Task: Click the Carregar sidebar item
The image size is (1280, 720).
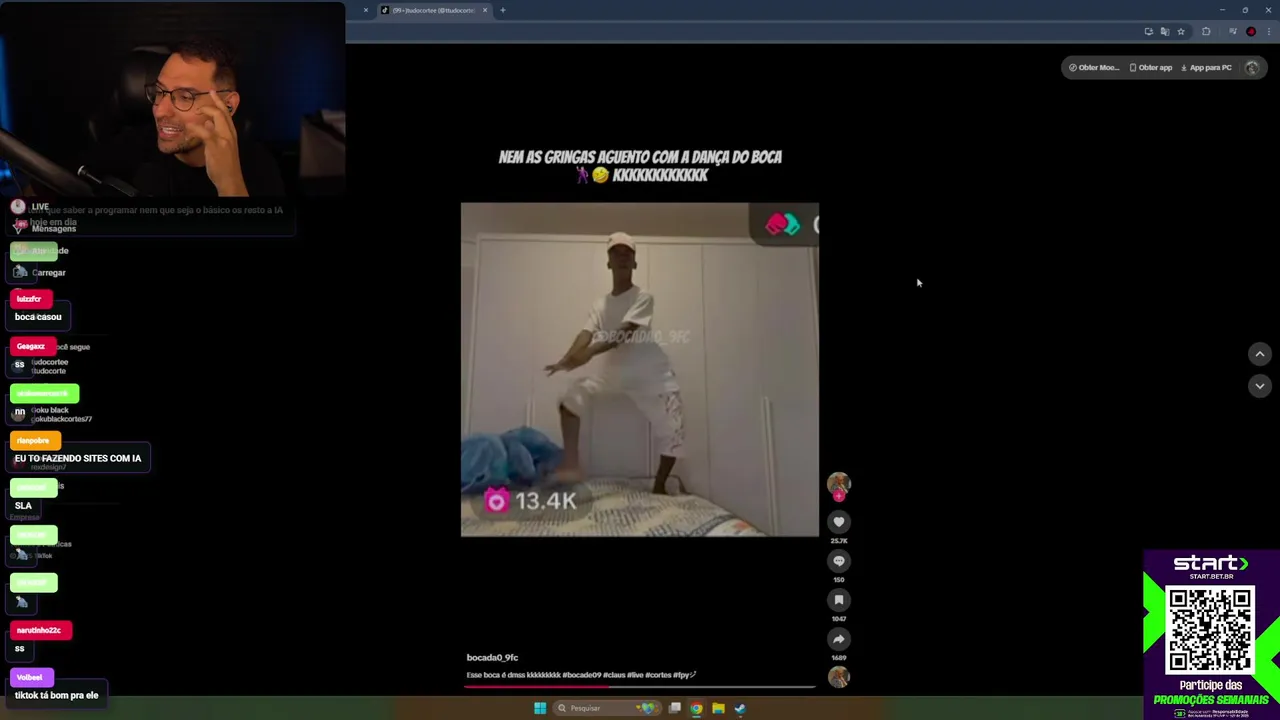Action: (40, 272)
